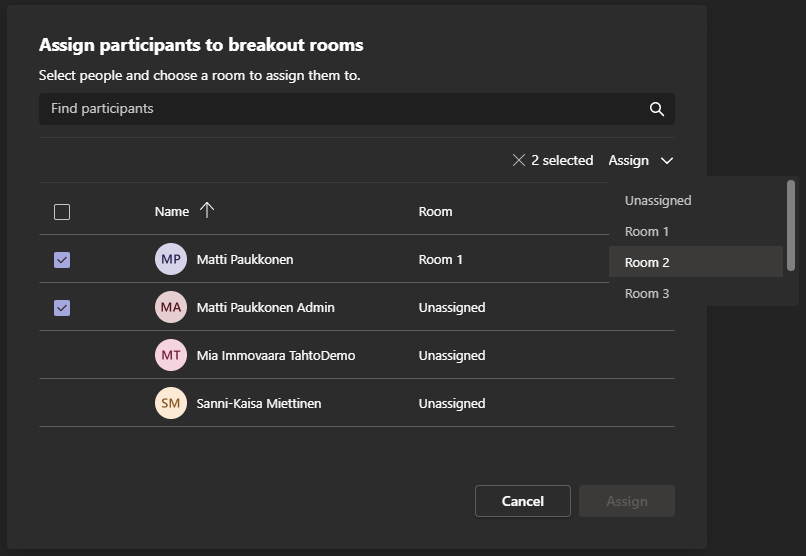The image size is (806, 556).
Task: Uncheck the Matti Paukkonen Admin checkbox
Action: point(62,308)
